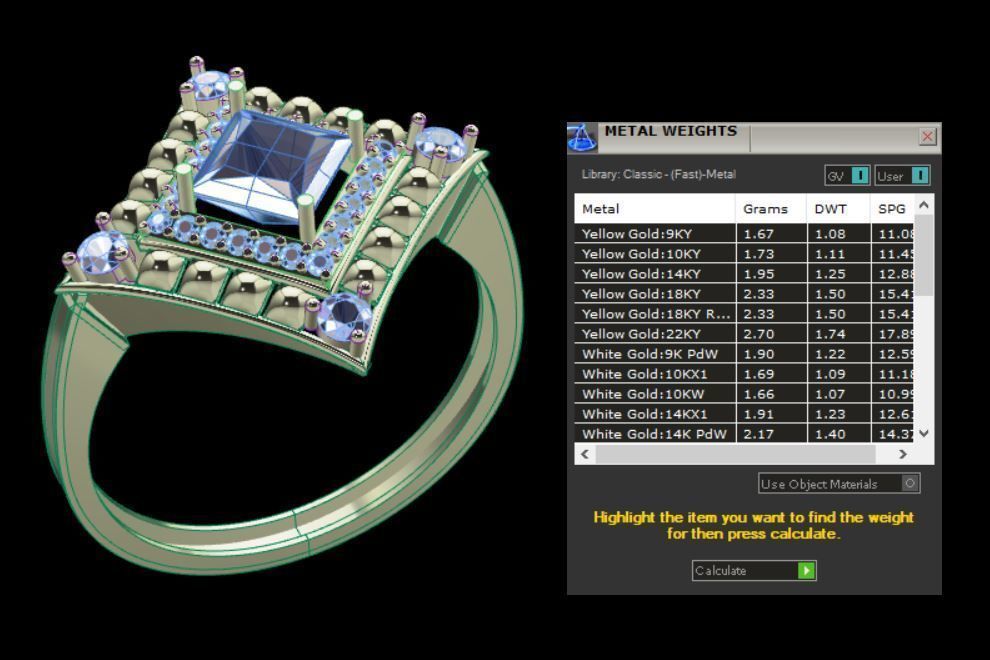The width and height of the screenshot is (990, 660).
Task: Click the Metal Weights panel logo icon
Action: pos(582,138)
